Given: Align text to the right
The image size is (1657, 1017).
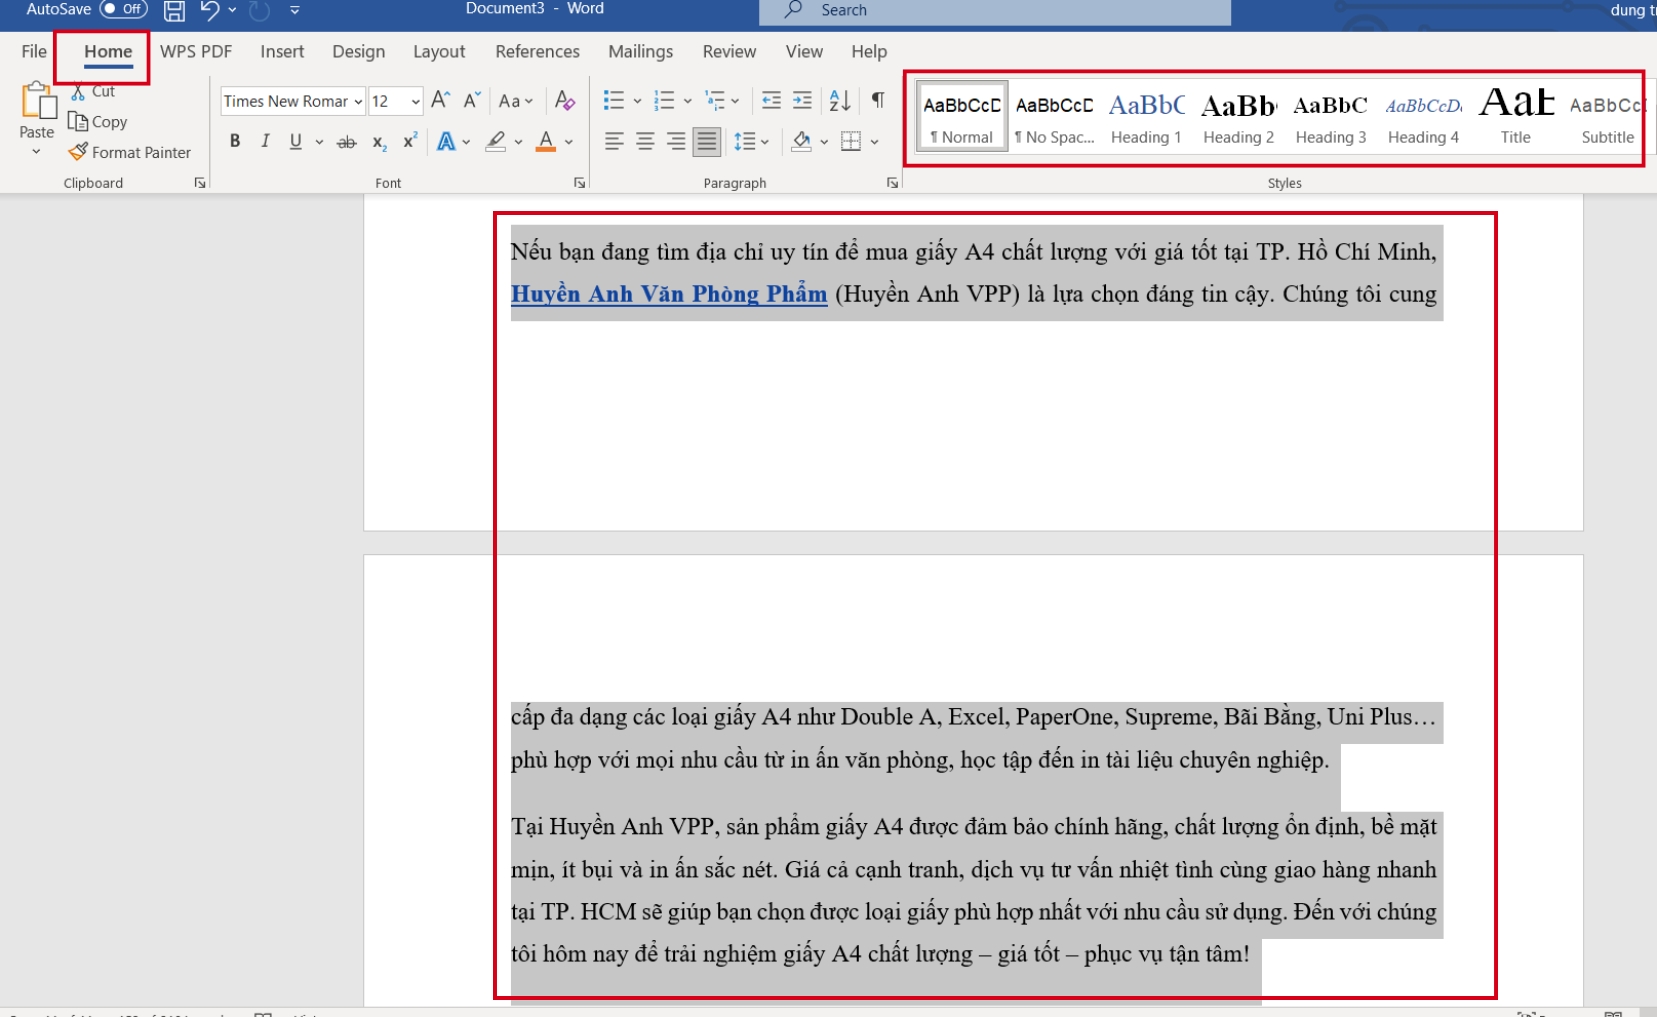Looking at the screenshot, I should (676, 142).
